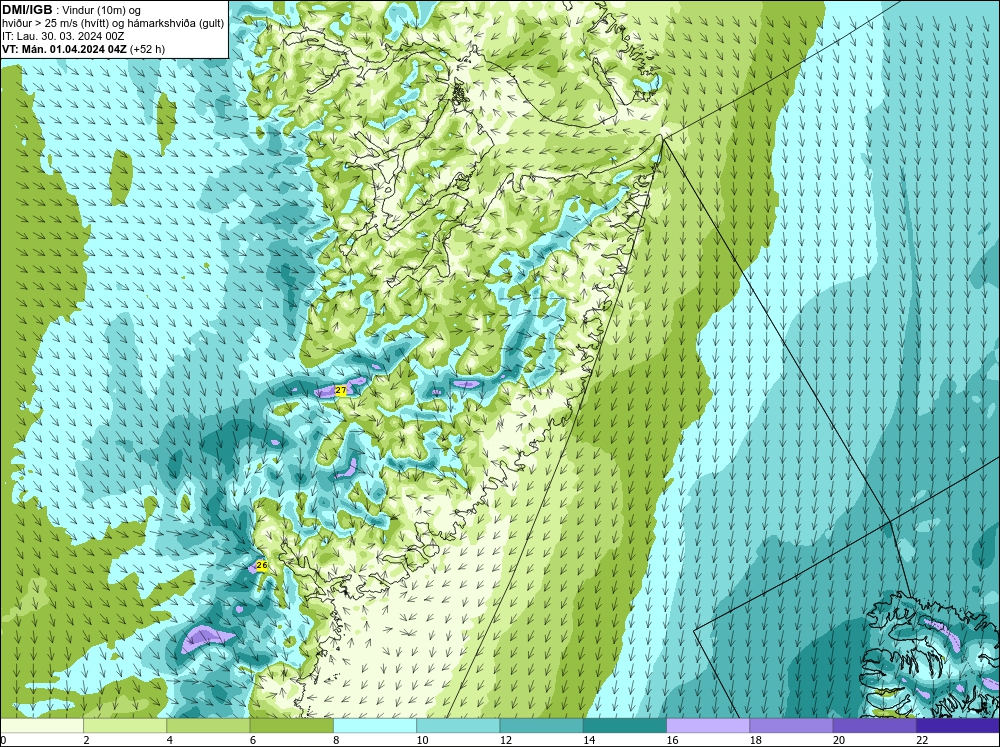Click the yellow gust label reading 26
This screenshot has width=1000, height=747.
pyautogui.click(x=261, y=565)
